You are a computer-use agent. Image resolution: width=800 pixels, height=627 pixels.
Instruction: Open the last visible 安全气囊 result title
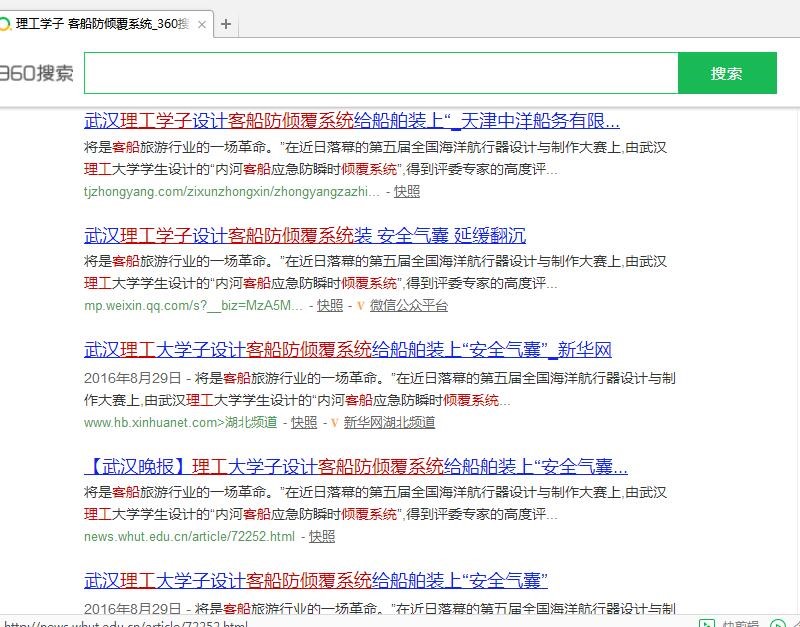point(315,581)
